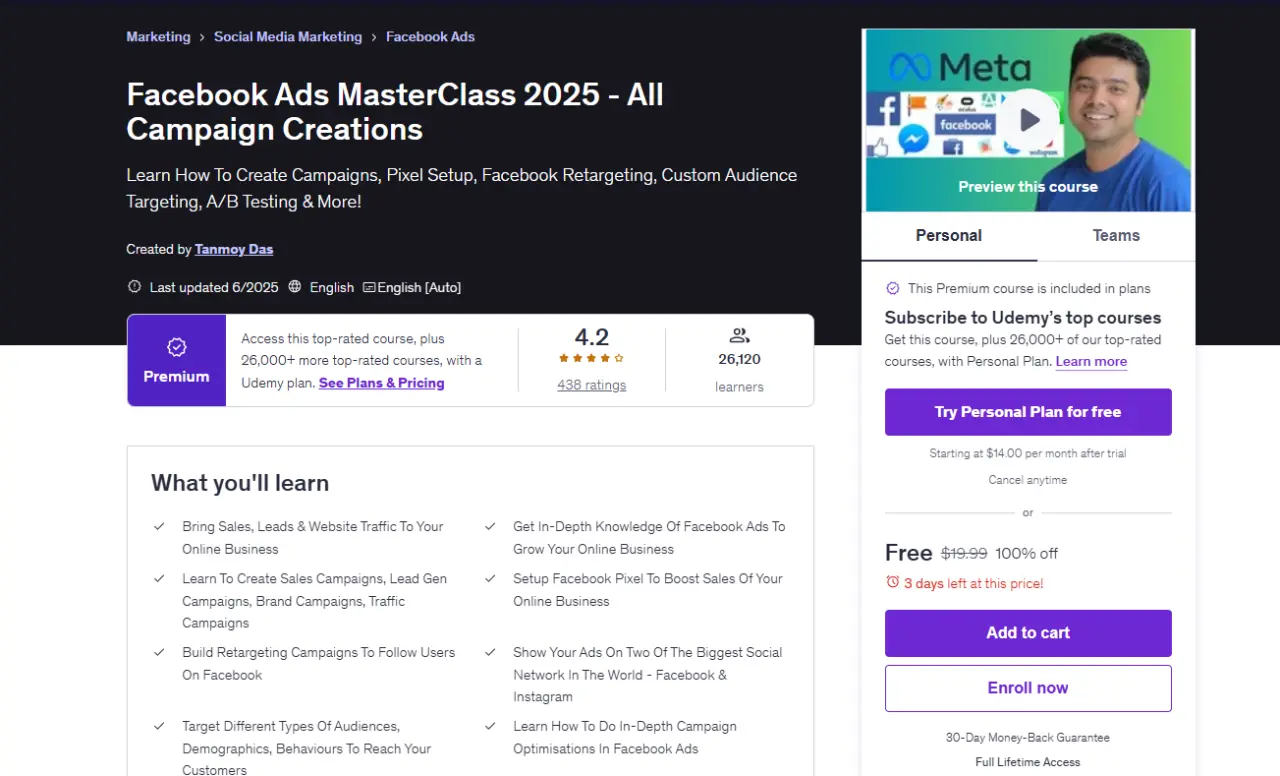Click the Cancel anytime text
This screenshot has height=776, width=1280.
click(x=1028, y=480)
